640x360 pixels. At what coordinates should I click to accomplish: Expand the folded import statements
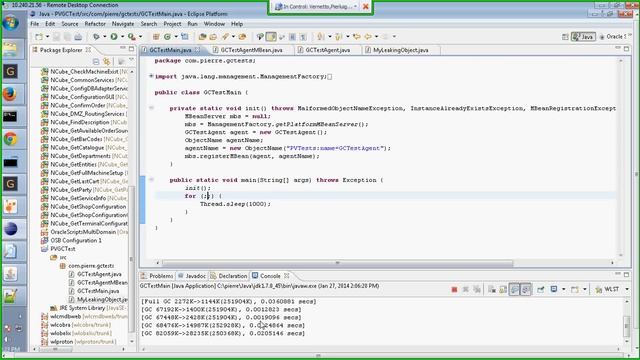point(151,76)
